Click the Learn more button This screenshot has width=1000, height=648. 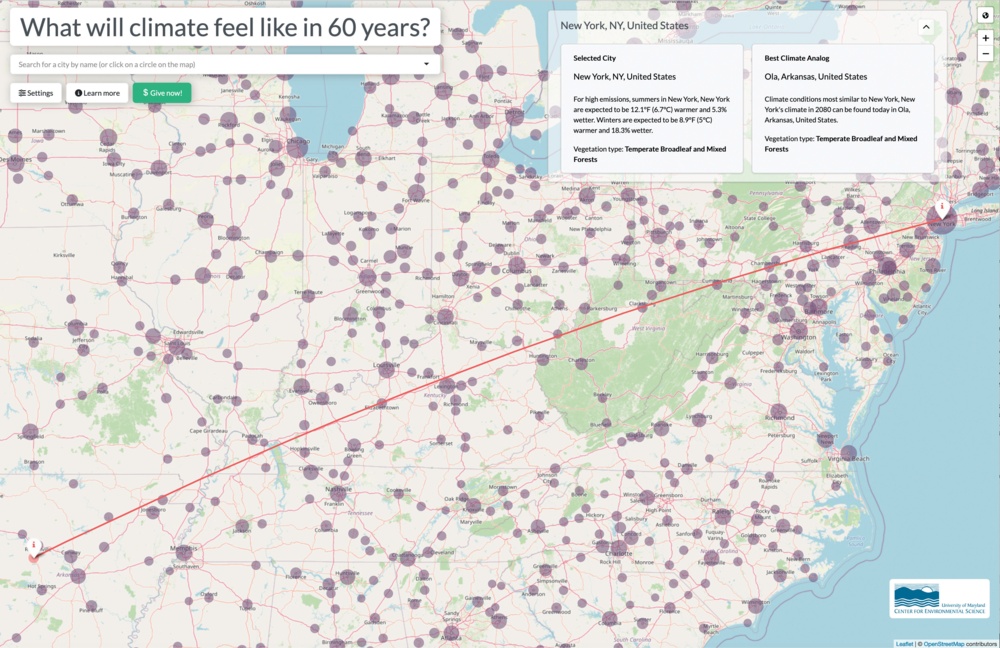click(97, 93)
